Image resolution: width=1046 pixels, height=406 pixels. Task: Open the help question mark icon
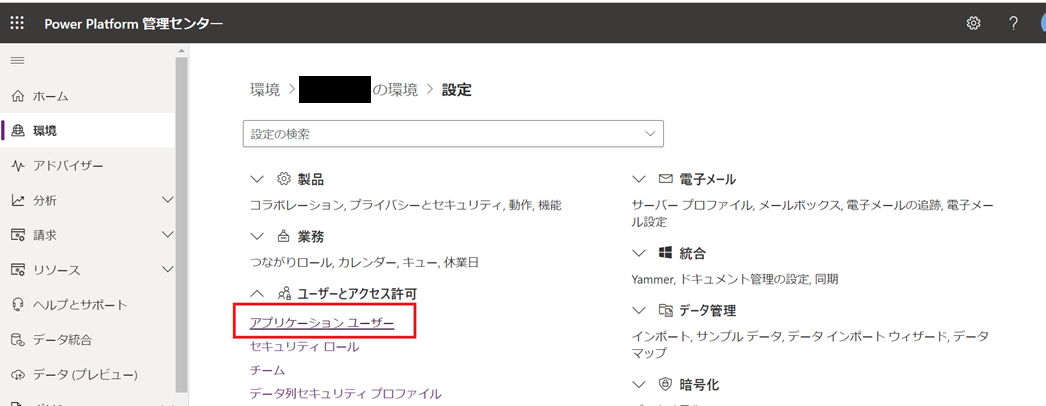point(1013,23)
